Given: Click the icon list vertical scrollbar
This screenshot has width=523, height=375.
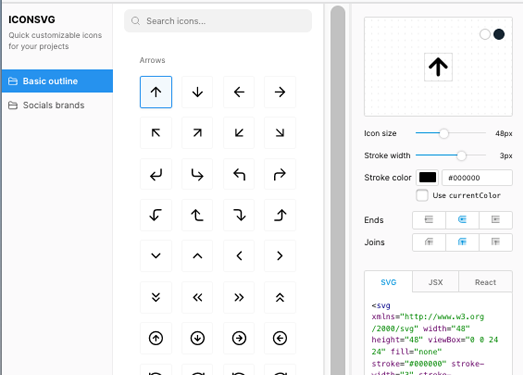Looking at the screenshot, I should pyautogui.click(x=338, y=190).
